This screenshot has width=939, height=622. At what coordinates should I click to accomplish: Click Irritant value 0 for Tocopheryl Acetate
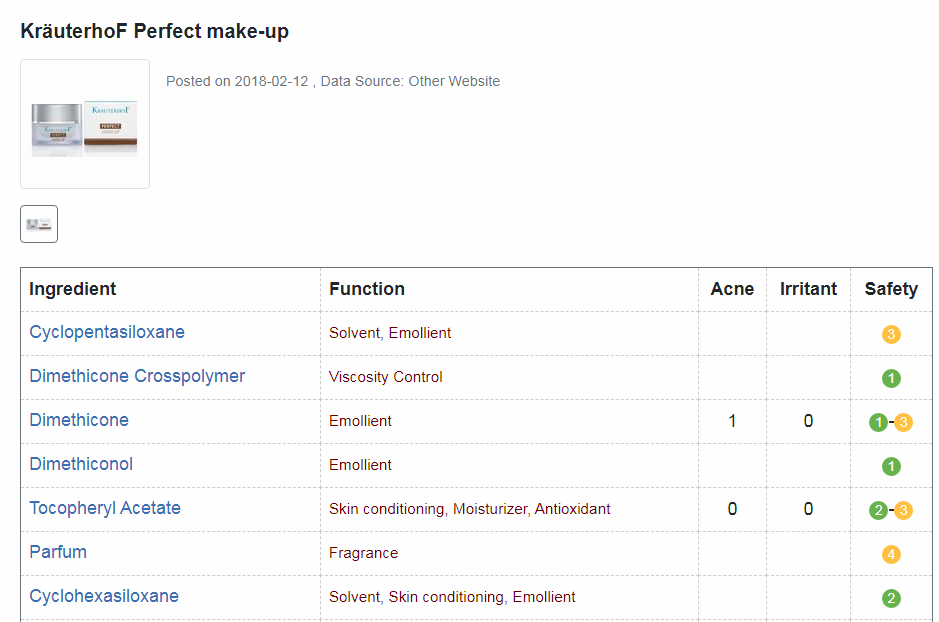point(808,509)
